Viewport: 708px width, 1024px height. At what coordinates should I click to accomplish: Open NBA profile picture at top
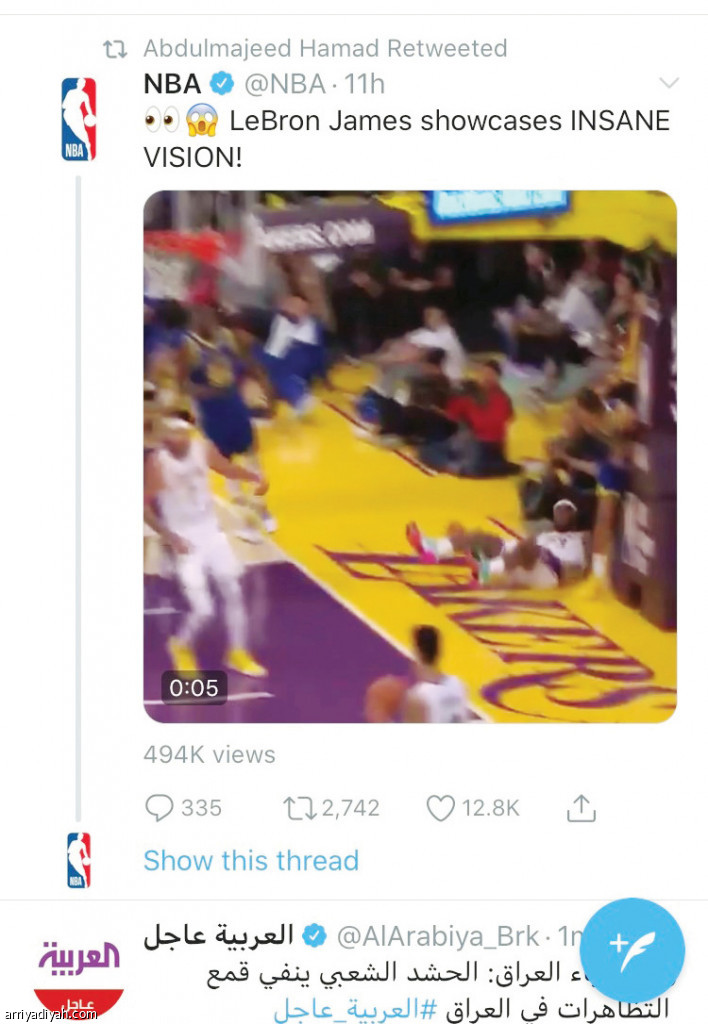(x=79, y=119)
